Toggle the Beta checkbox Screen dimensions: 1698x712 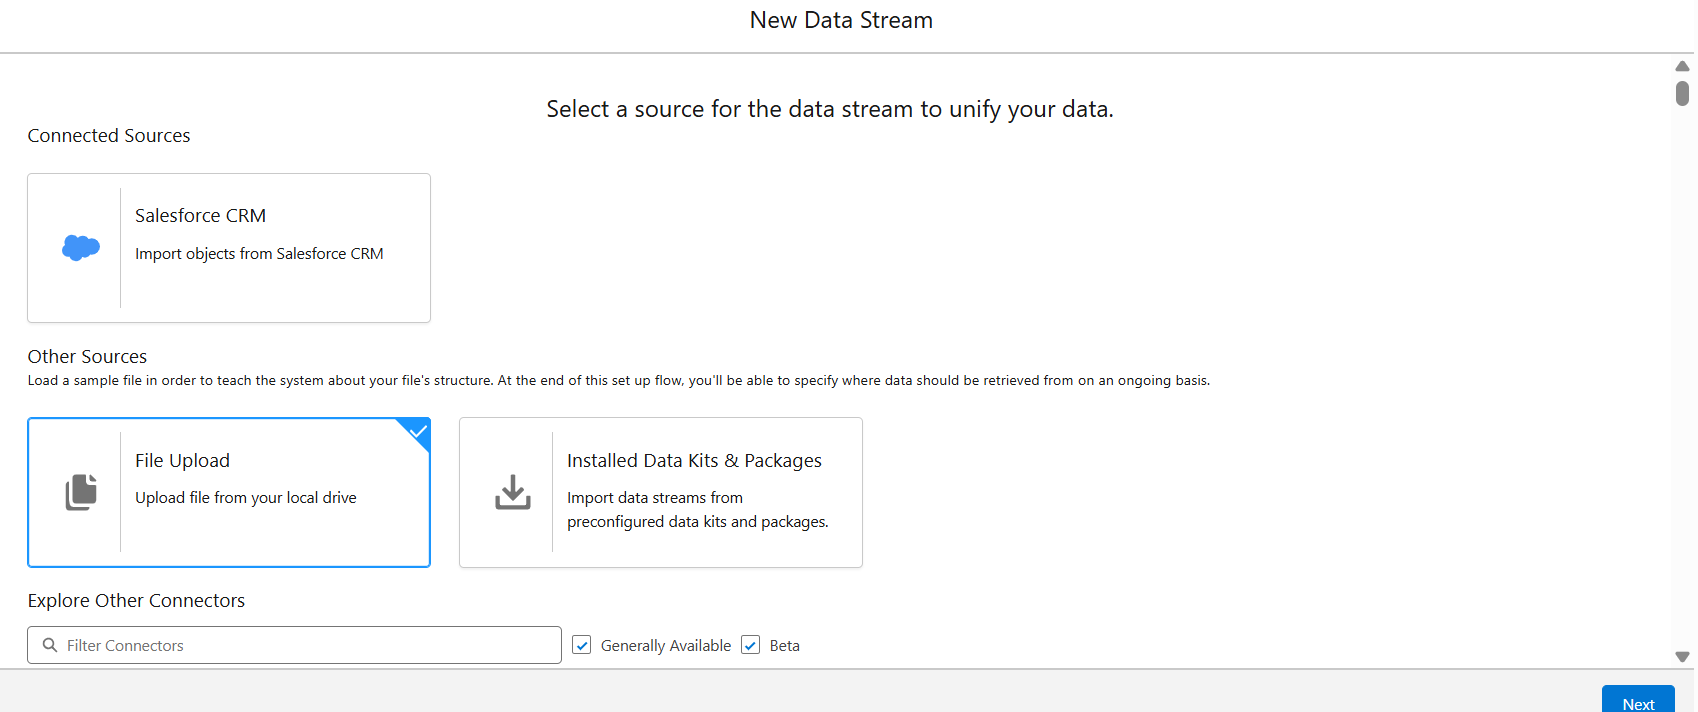pyautogui.click(x=751, y=645)
